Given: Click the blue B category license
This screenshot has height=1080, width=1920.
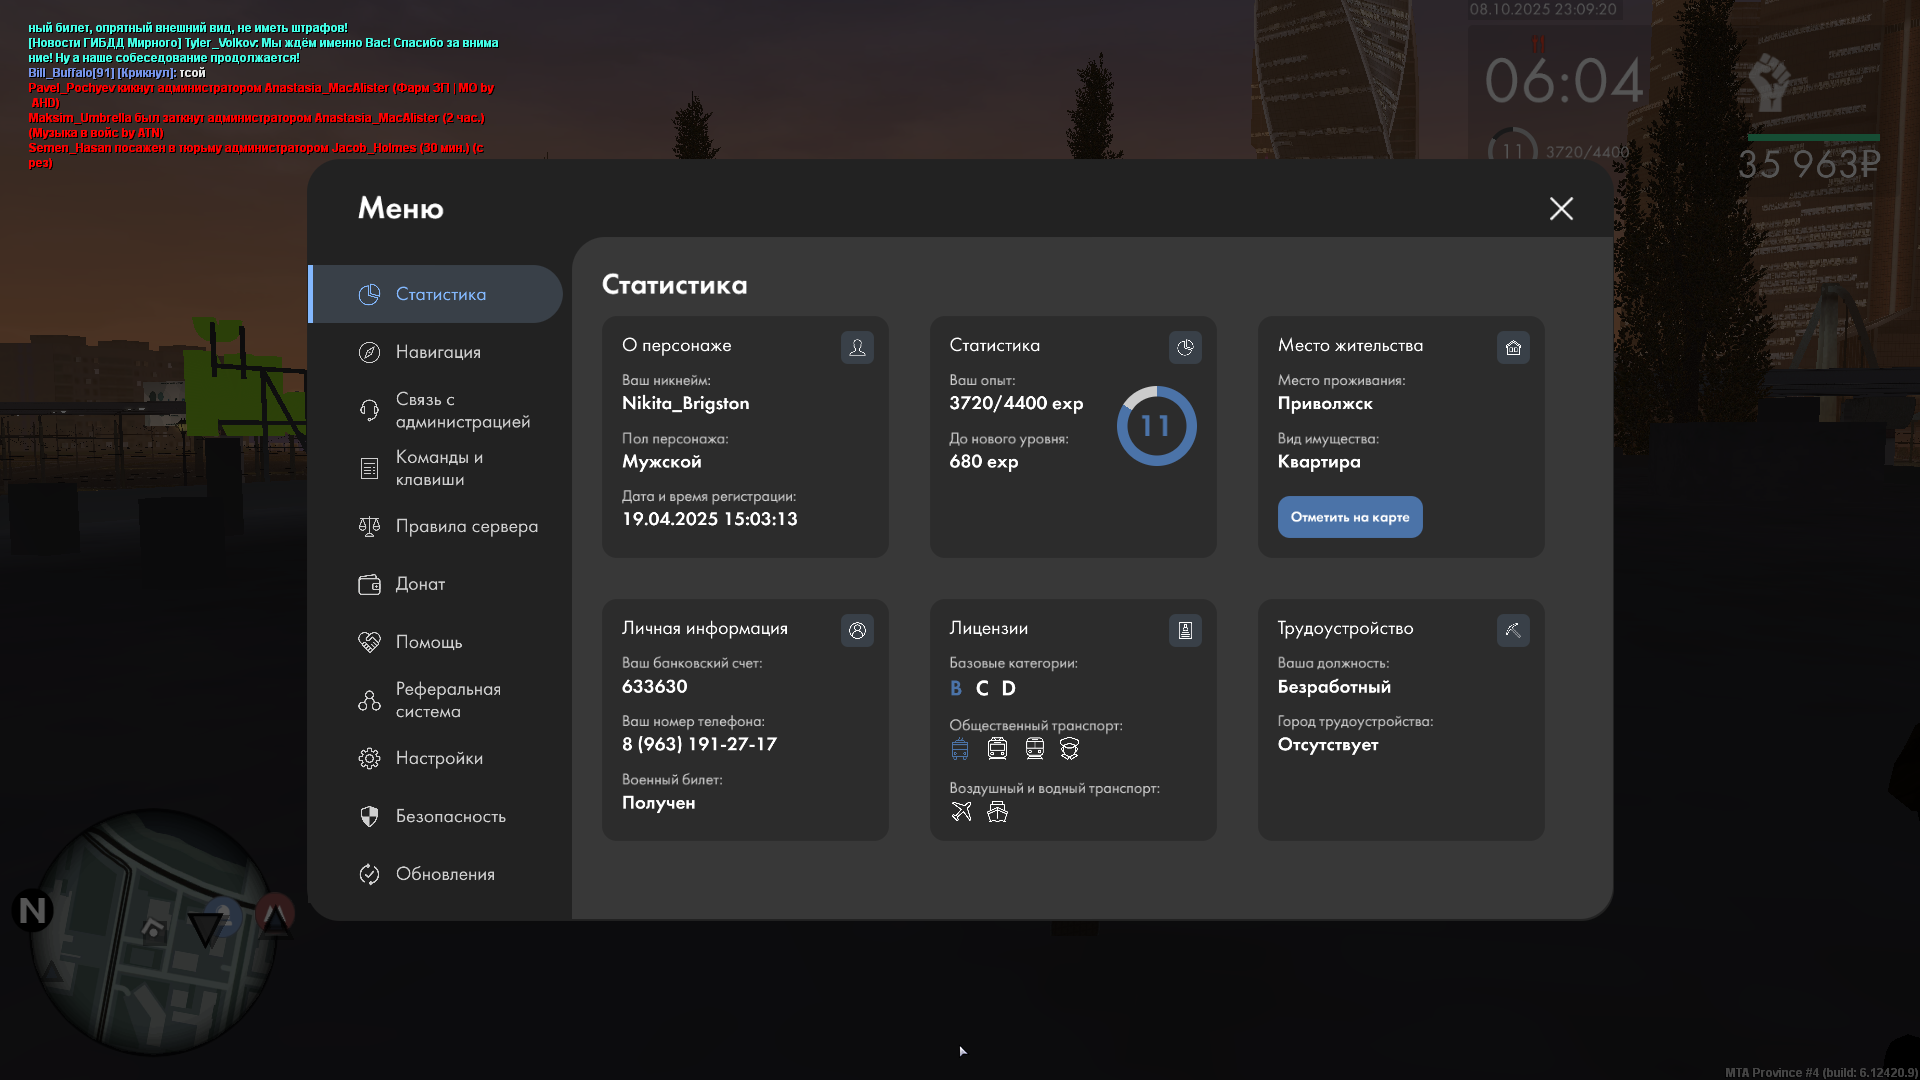Looking at the screenshot, I should 956,688.
